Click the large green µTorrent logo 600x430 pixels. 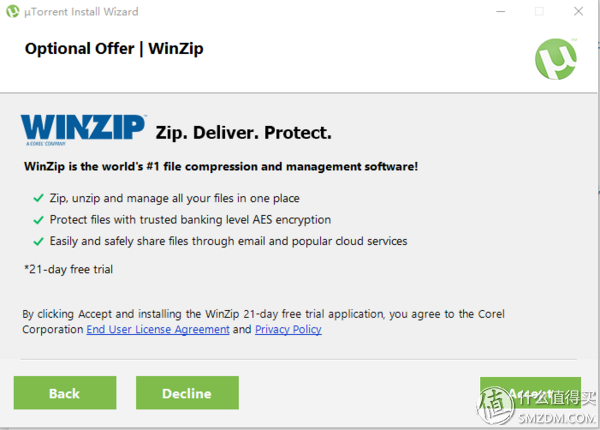coord(555,59)
